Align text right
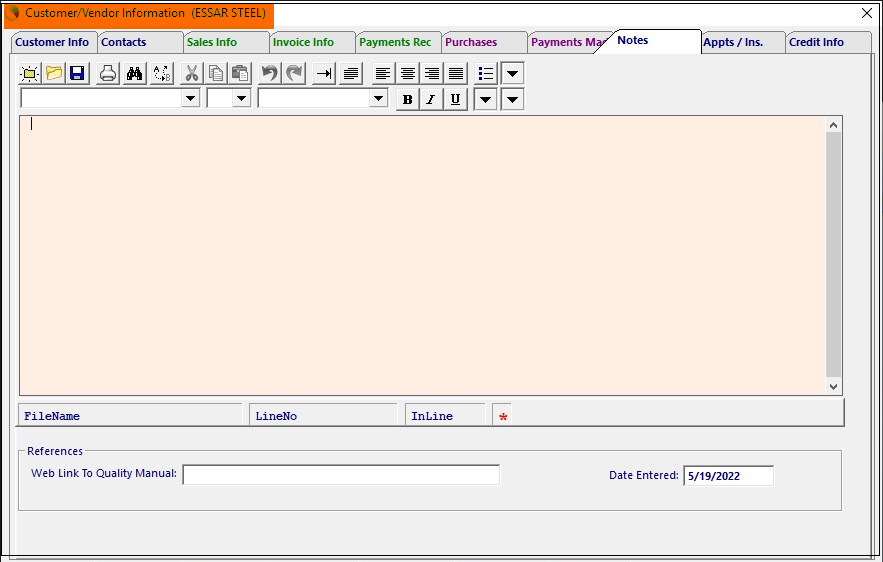The width and height of the screenshot is (883, 562). click(432, 73)
